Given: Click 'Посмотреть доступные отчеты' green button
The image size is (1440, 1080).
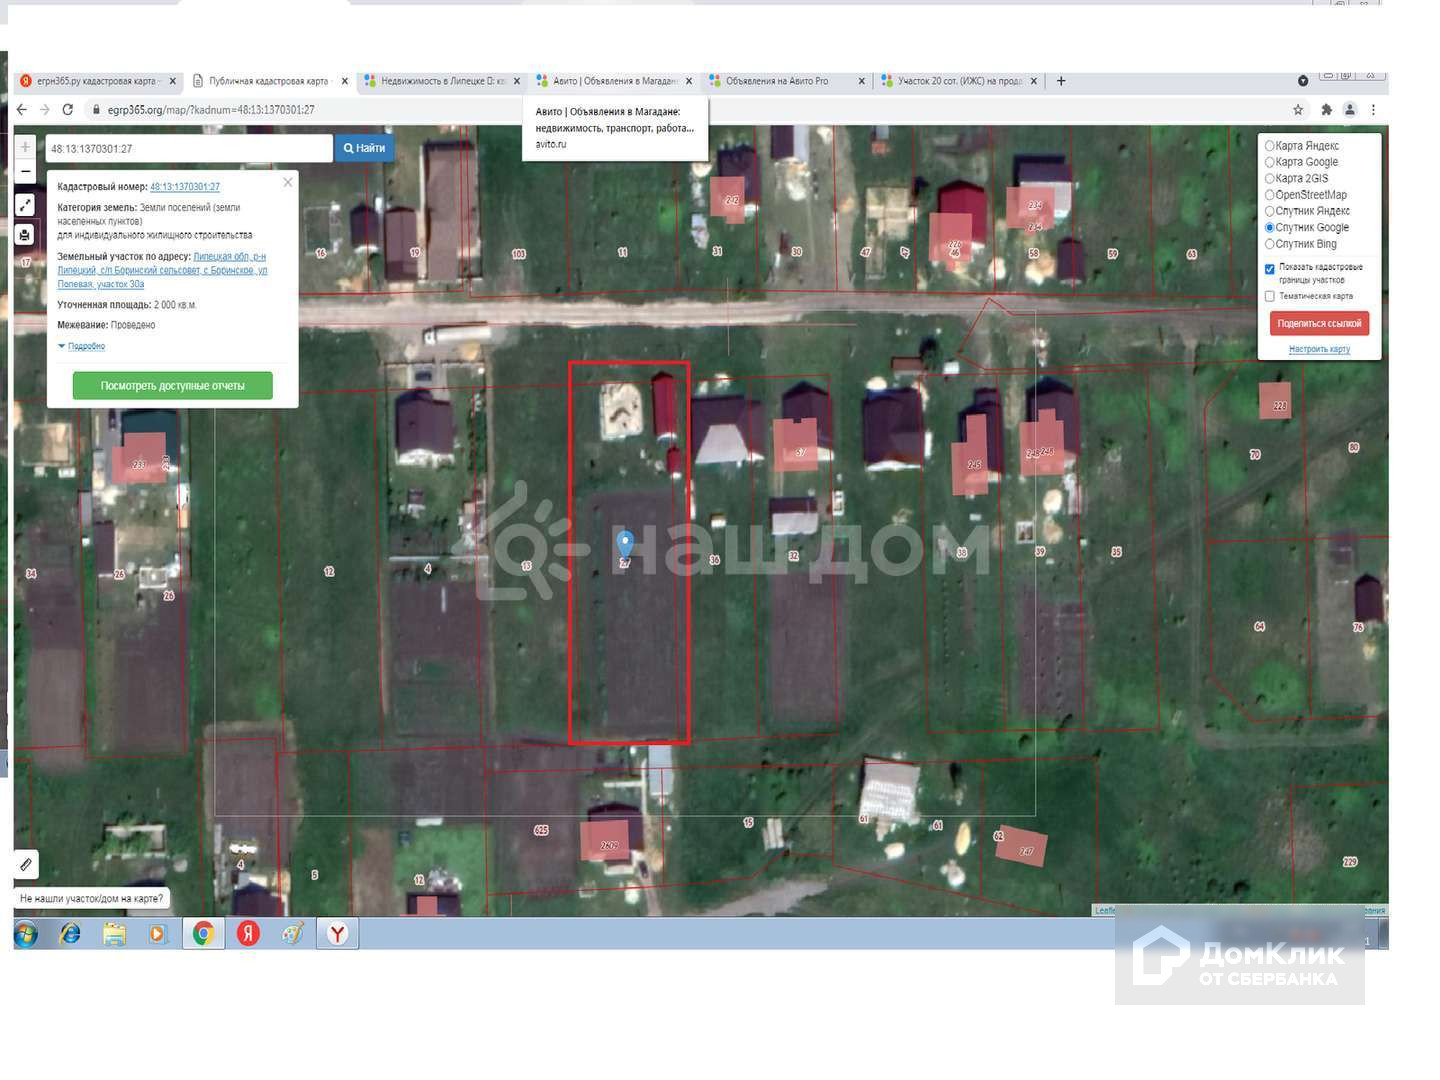Looking at the screenshot, I should pos(173,386).
